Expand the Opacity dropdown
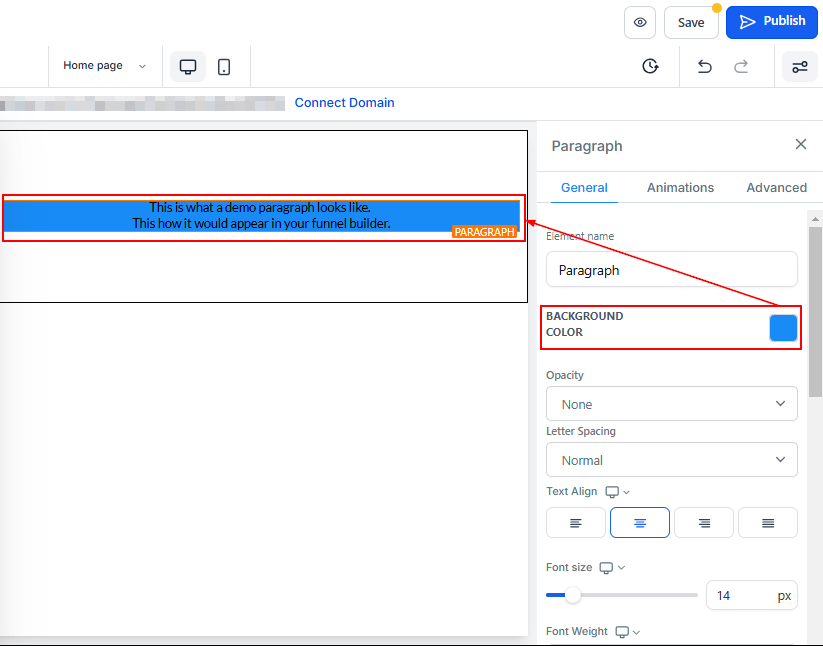This screenshot has width=823, height=646. (x=672, y=404)
